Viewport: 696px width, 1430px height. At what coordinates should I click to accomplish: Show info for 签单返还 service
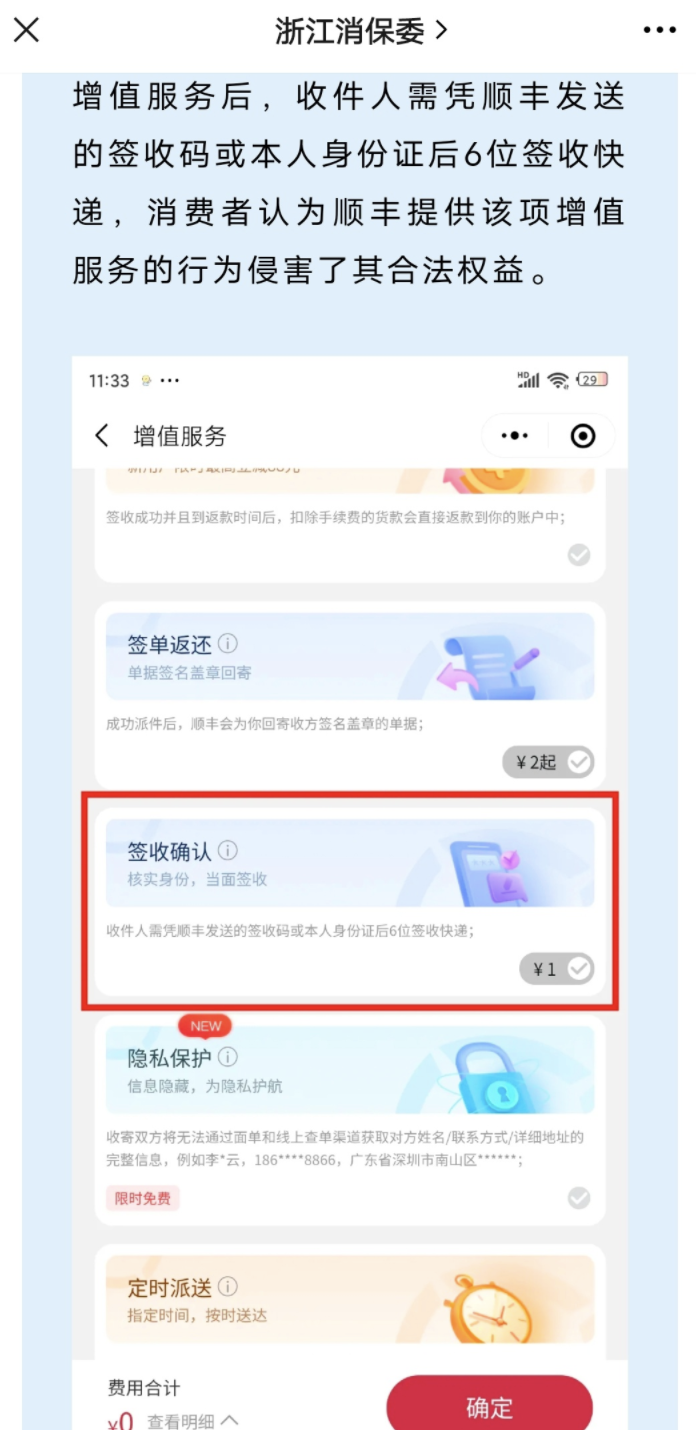228,643
